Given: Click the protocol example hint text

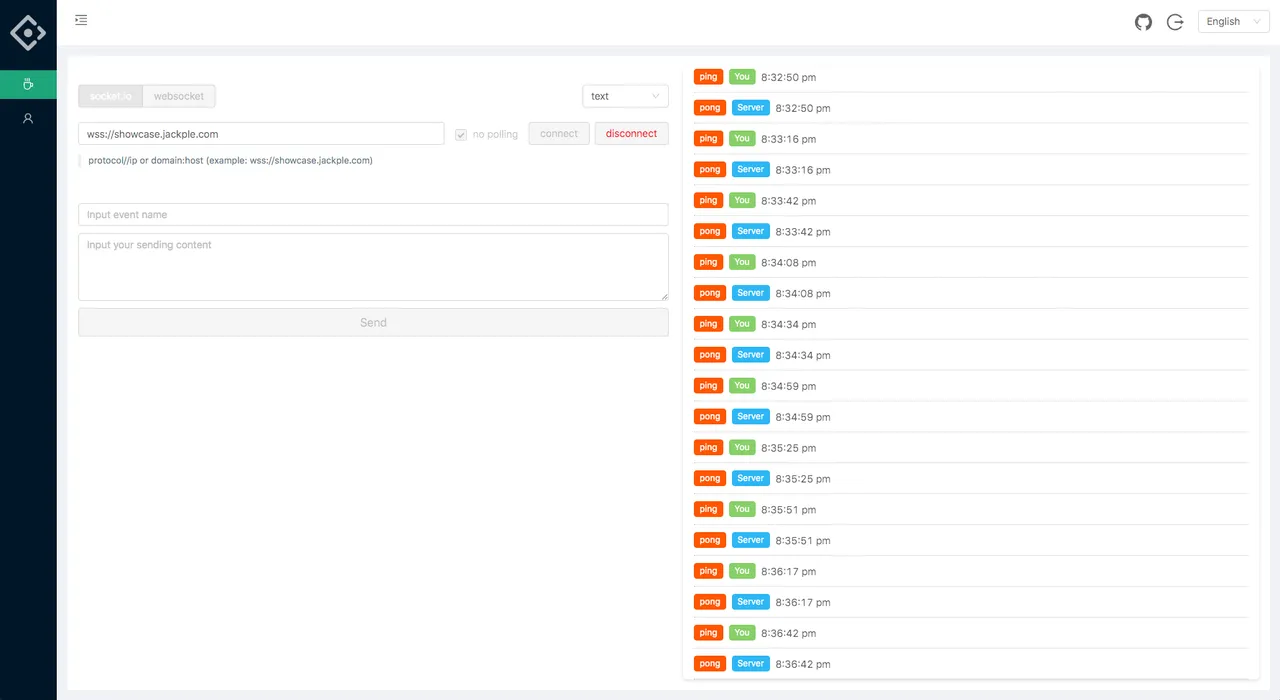Looking at the screenshot, I should [x=230, y=160].
